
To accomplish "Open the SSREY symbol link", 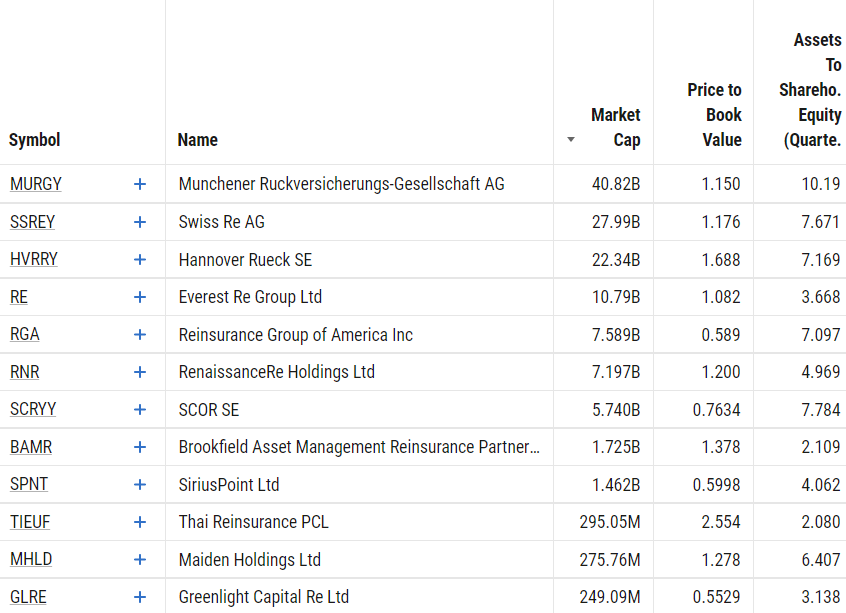I will coord(32,222).
